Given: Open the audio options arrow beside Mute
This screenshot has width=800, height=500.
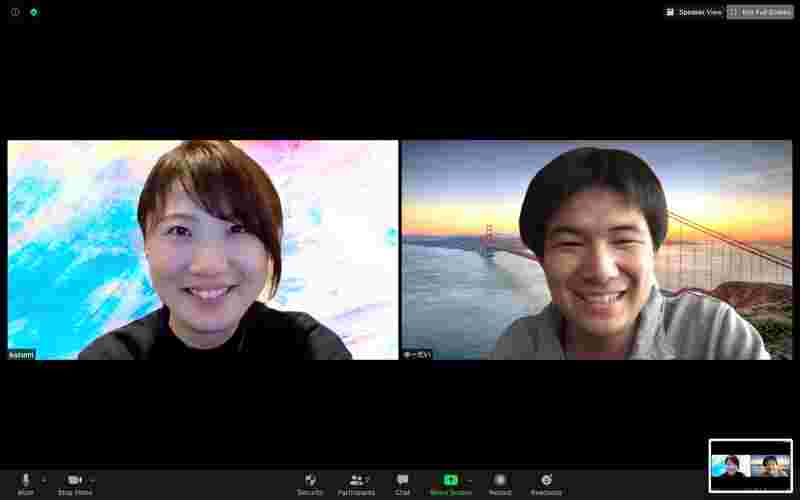Looking at the screenshot, I should pyautogui.click(x=44, y=480).
